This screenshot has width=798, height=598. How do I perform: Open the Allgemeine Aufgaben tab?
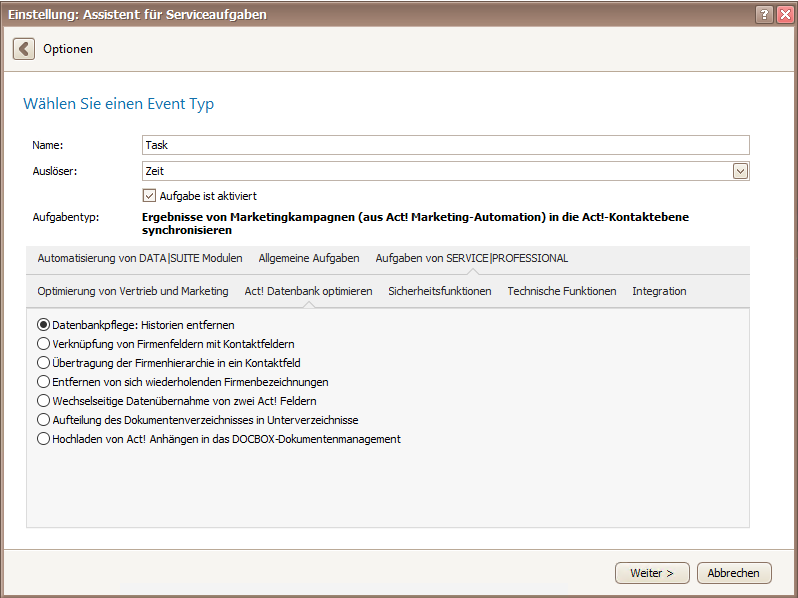[x=309, y=259]
